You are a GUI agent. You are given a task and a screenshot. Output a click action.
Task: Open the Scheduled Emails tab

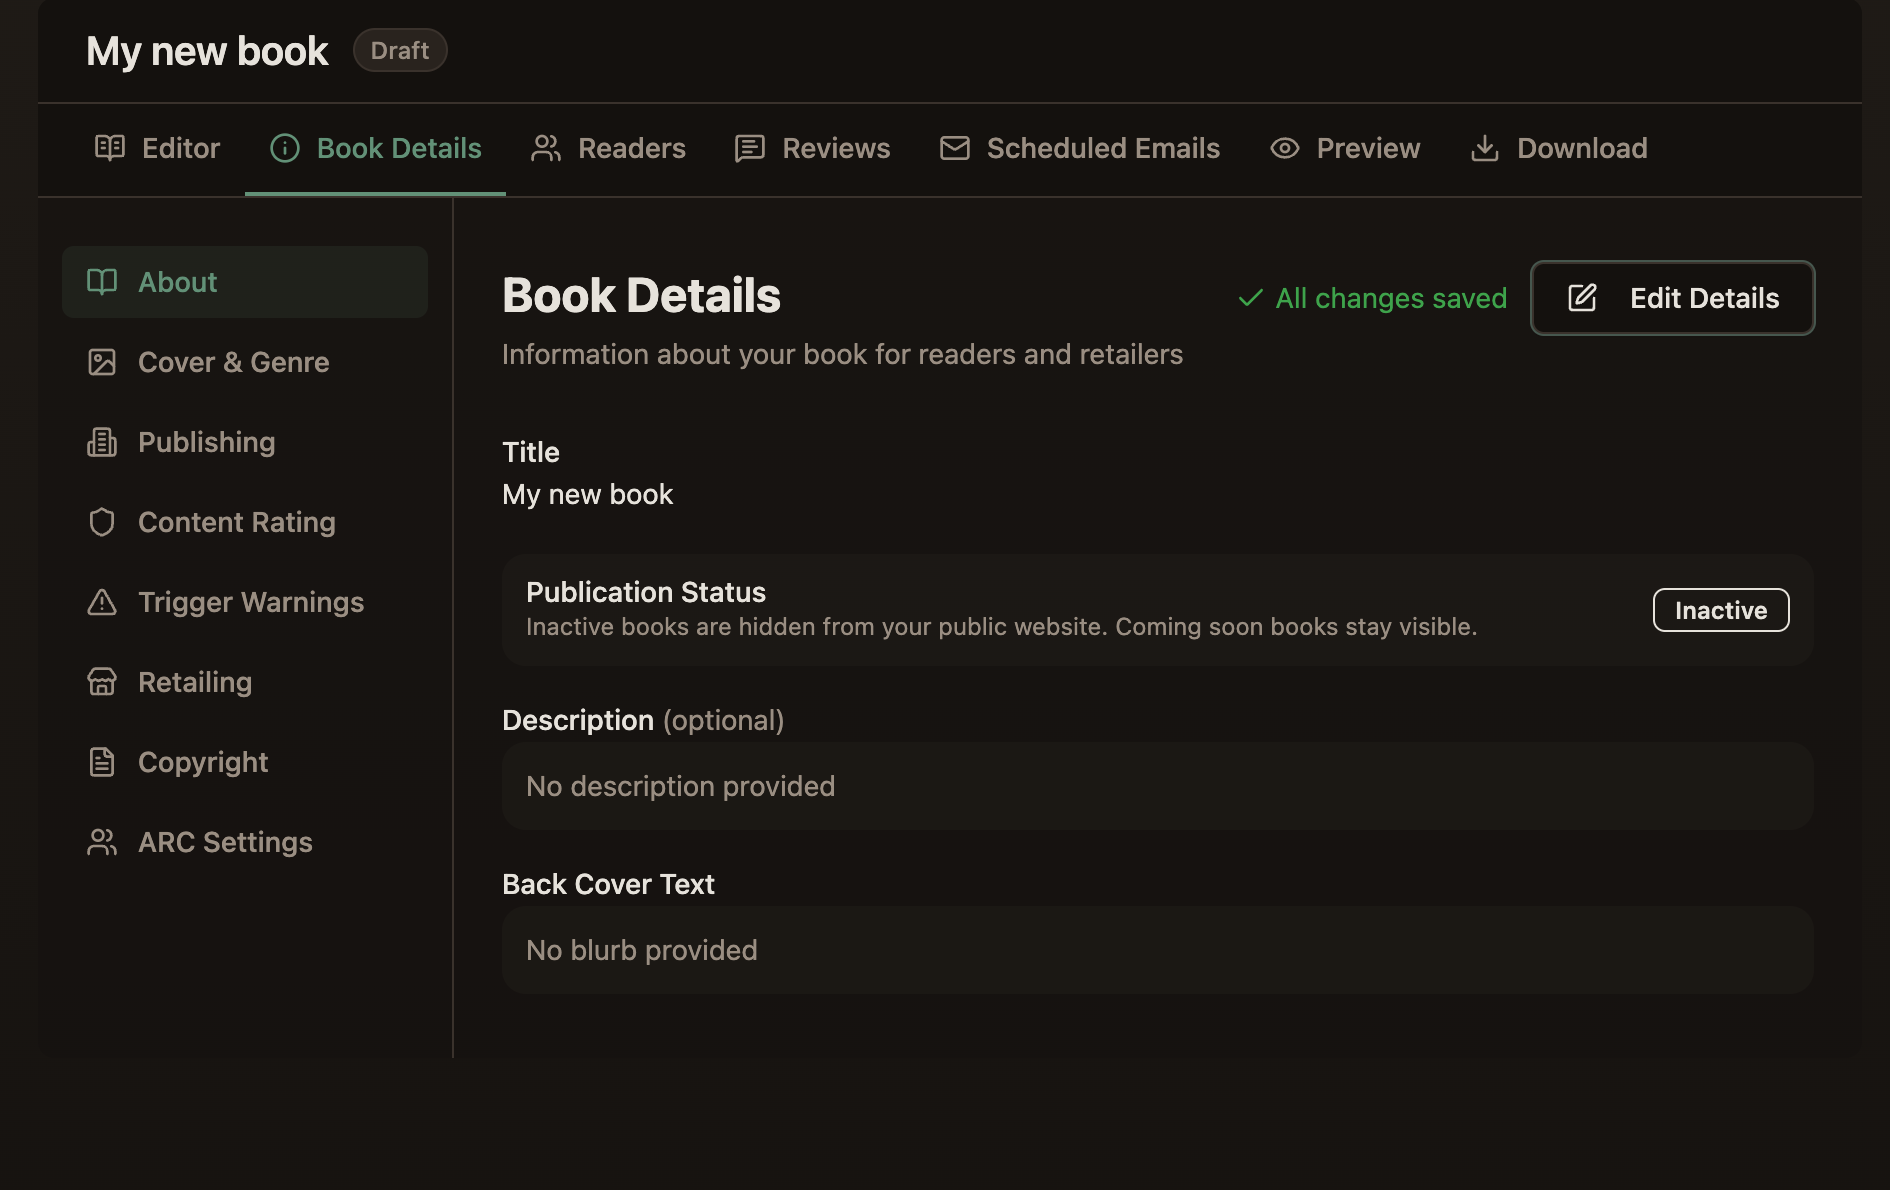click(1080, 148)
